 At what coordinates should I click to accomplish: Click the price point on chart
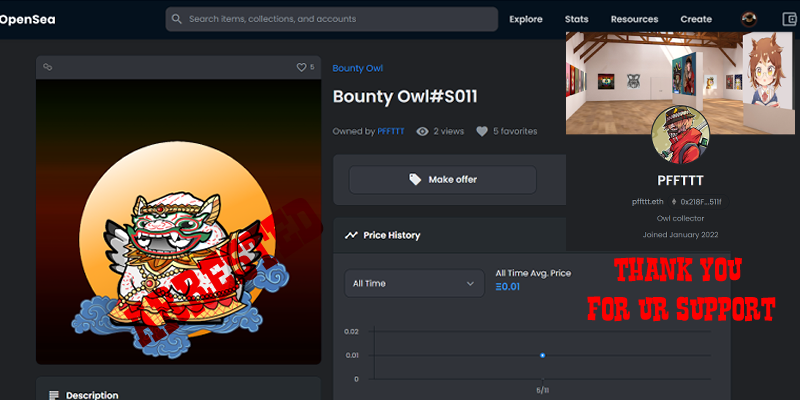tap(542, 355)
